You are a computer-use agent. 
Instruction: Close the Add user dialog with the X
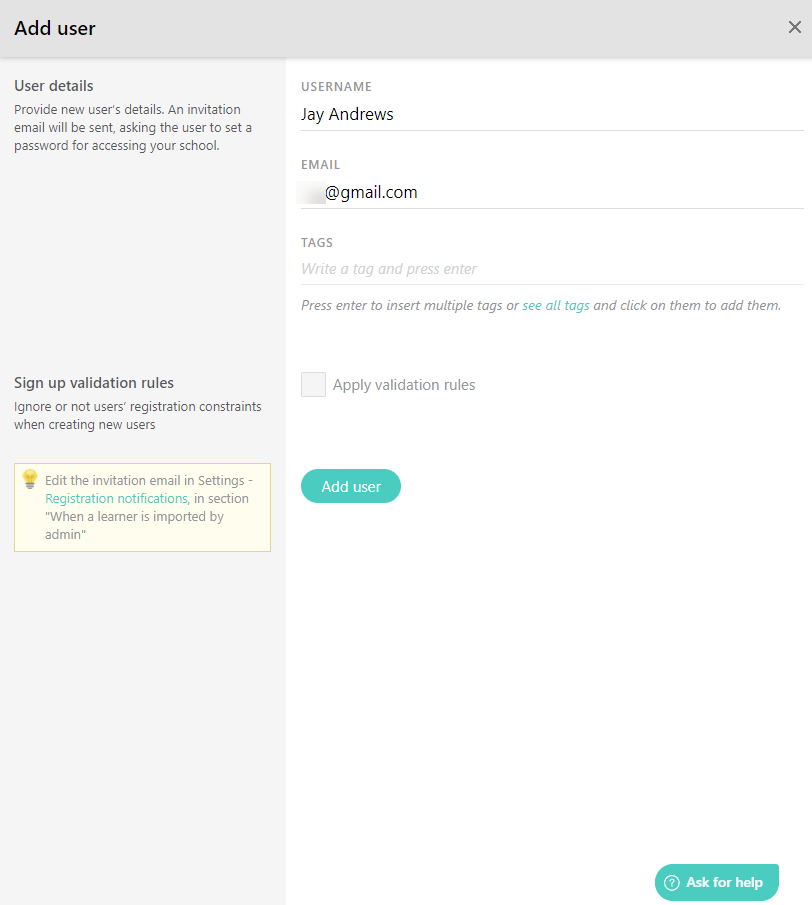point(795,28)
